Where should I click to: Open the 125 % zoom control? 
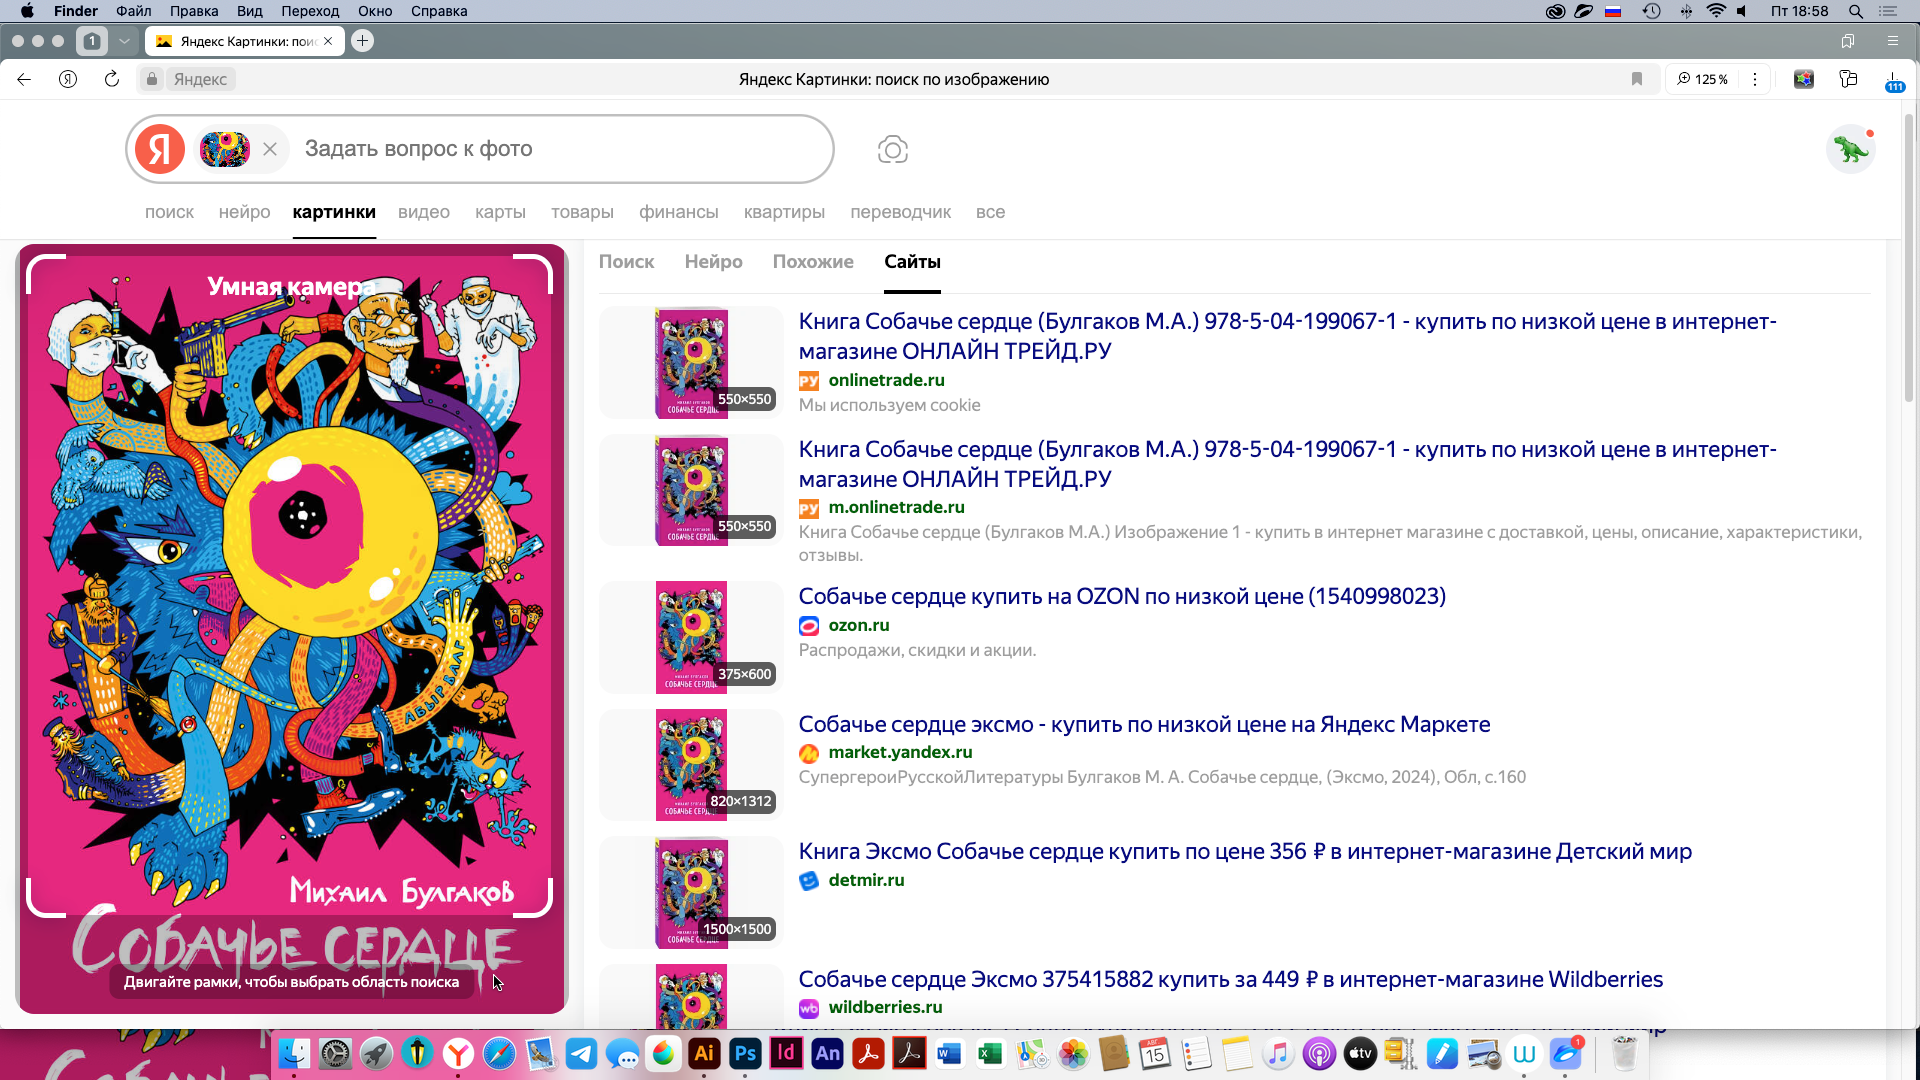(x=1703, y=79)
